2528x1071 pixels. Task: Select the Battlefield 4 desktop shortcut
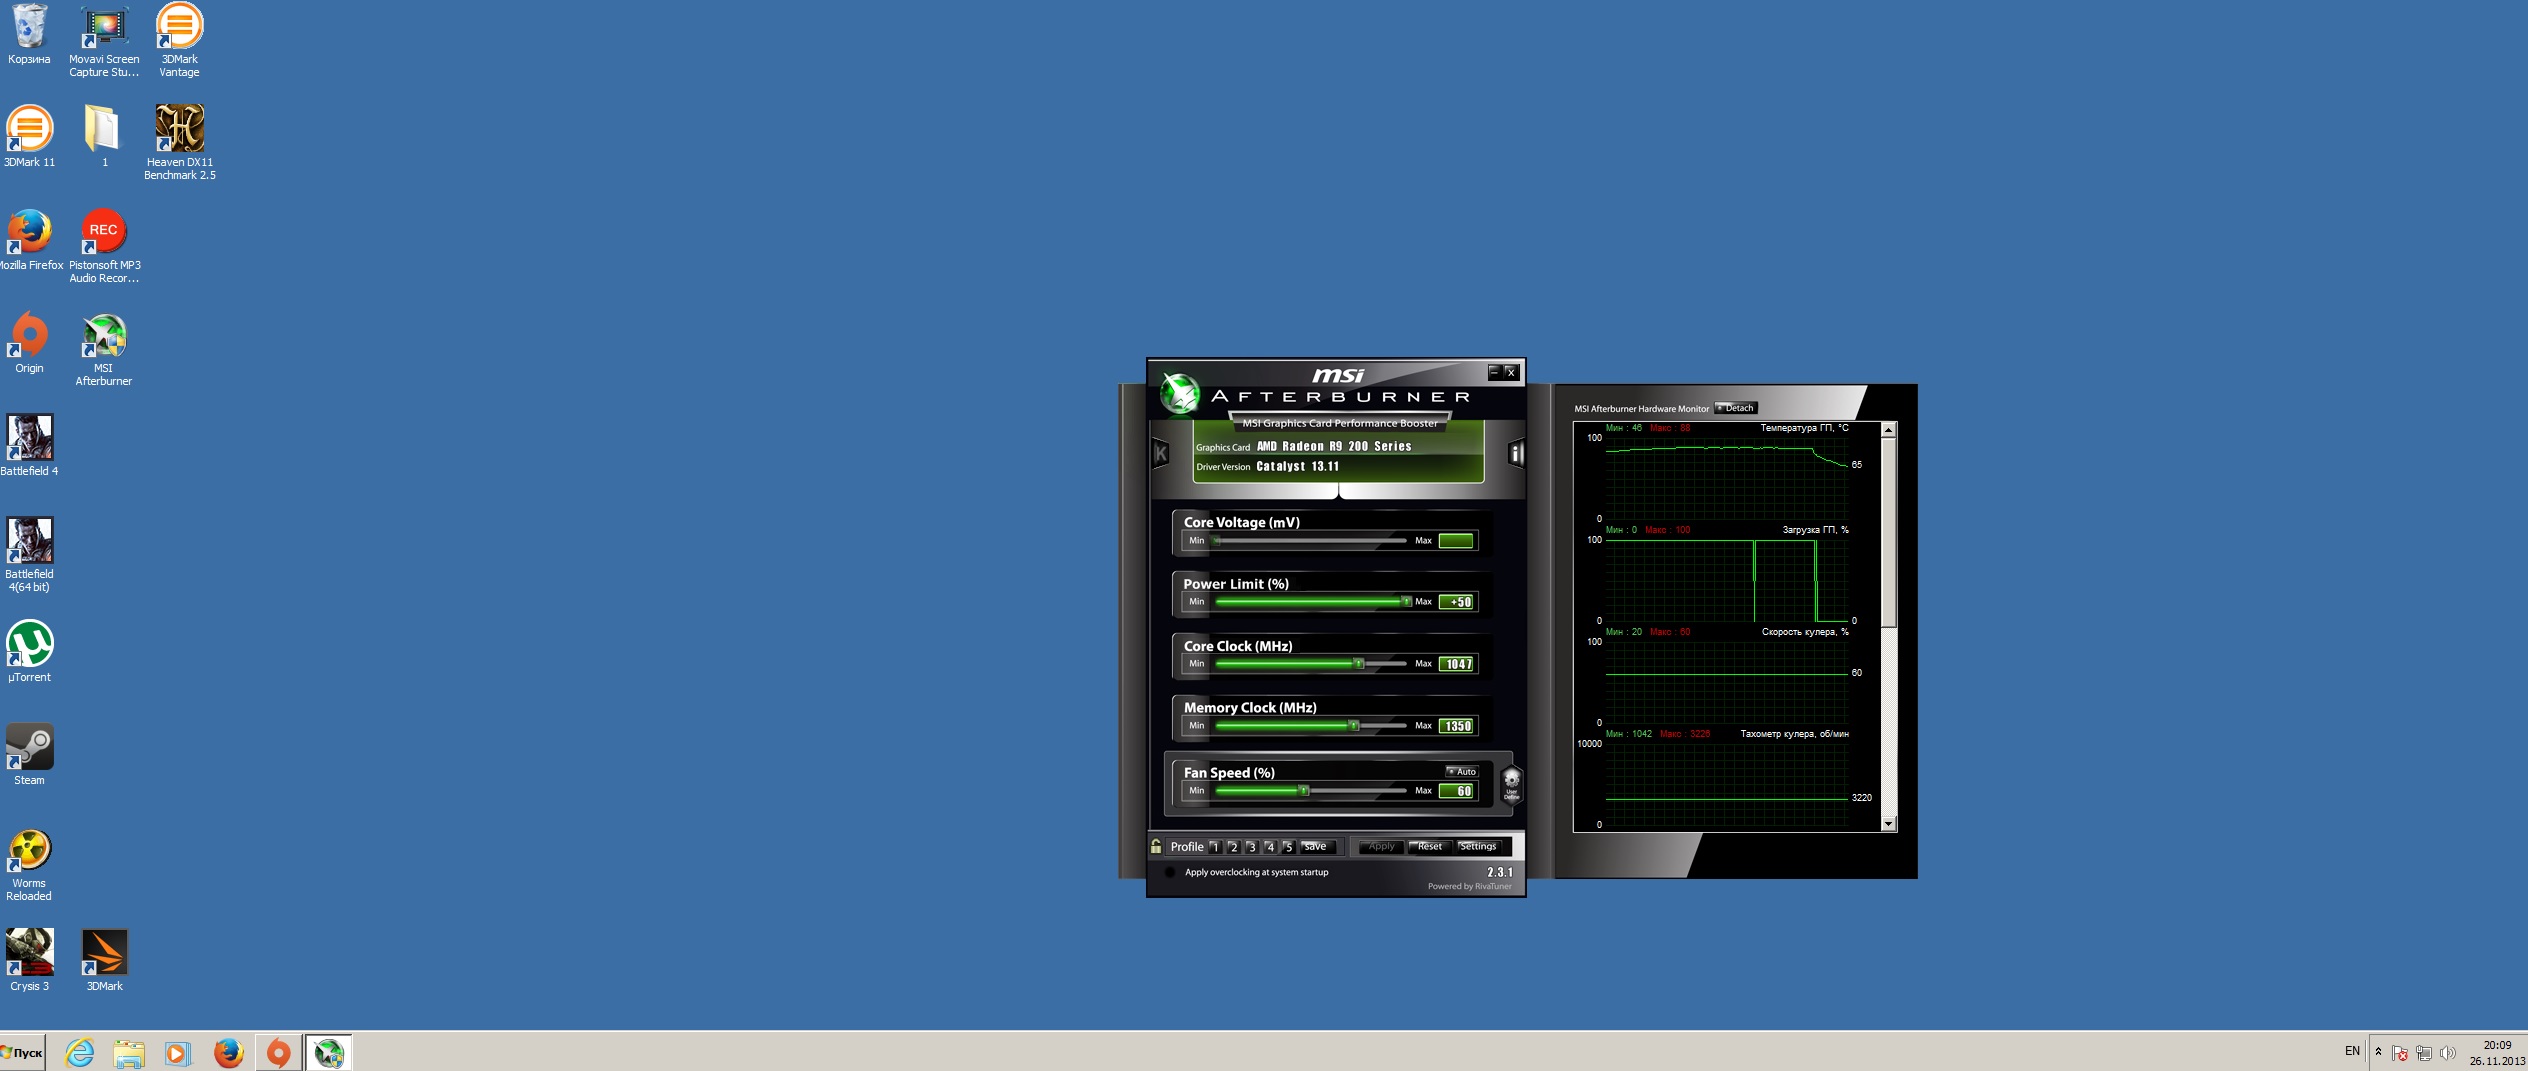(29, 446)
